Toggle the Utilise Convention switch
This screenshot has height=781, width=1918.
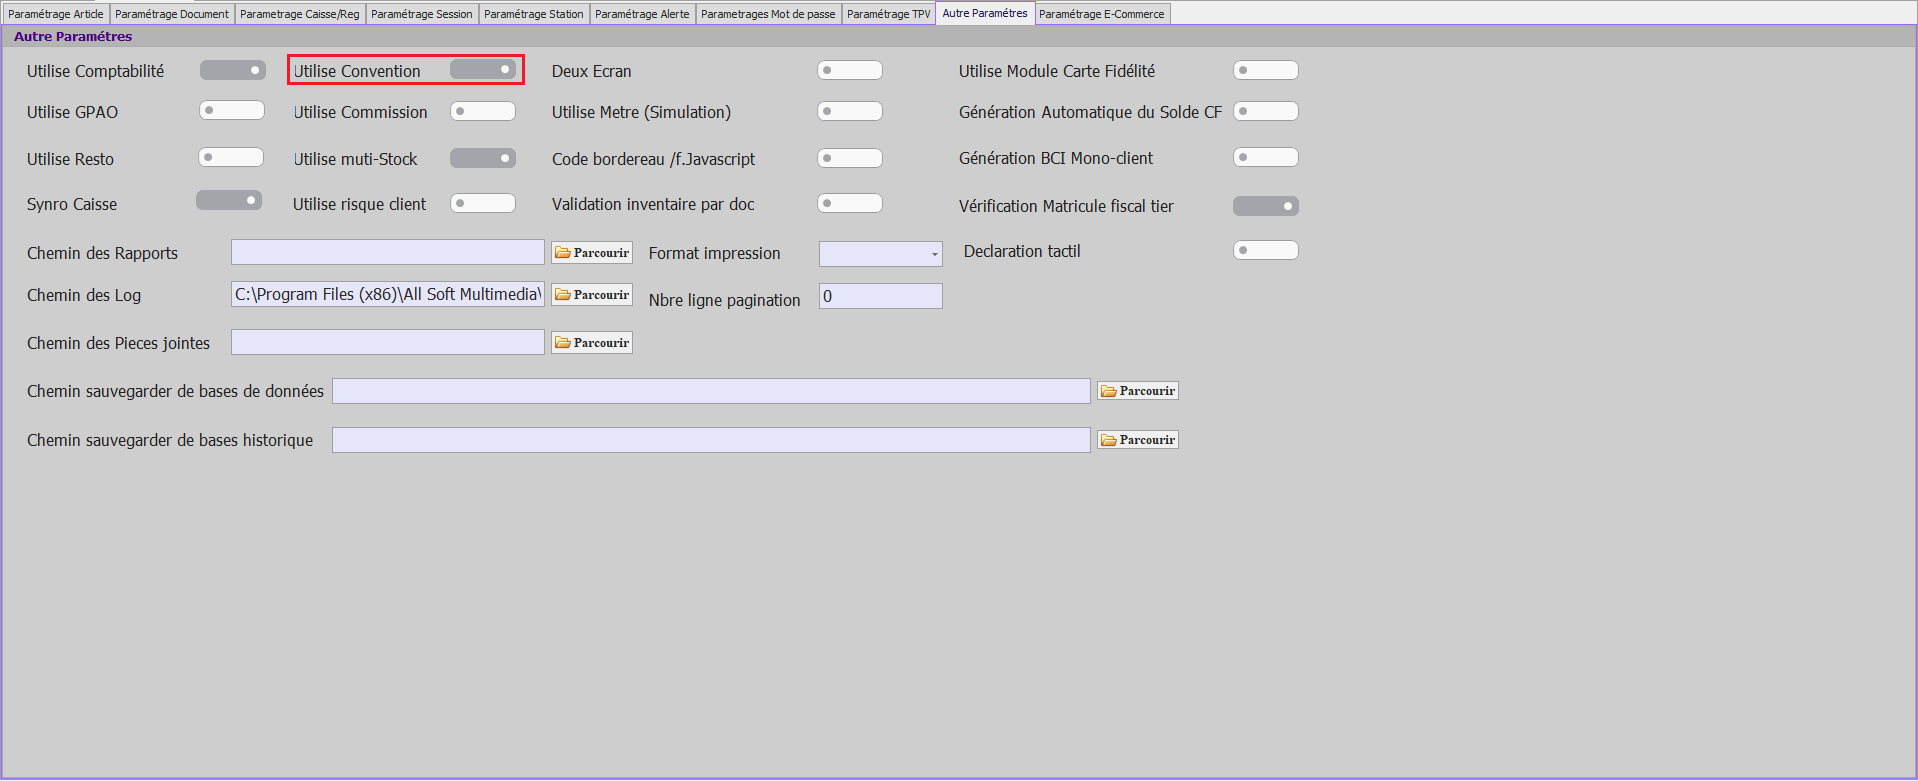[482, 69]
